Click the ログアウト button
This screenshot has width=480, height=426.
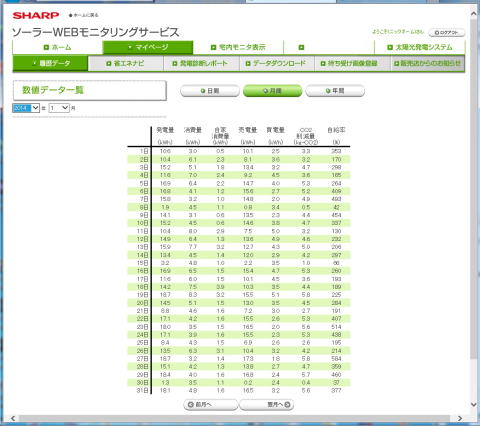pos(446,33)
